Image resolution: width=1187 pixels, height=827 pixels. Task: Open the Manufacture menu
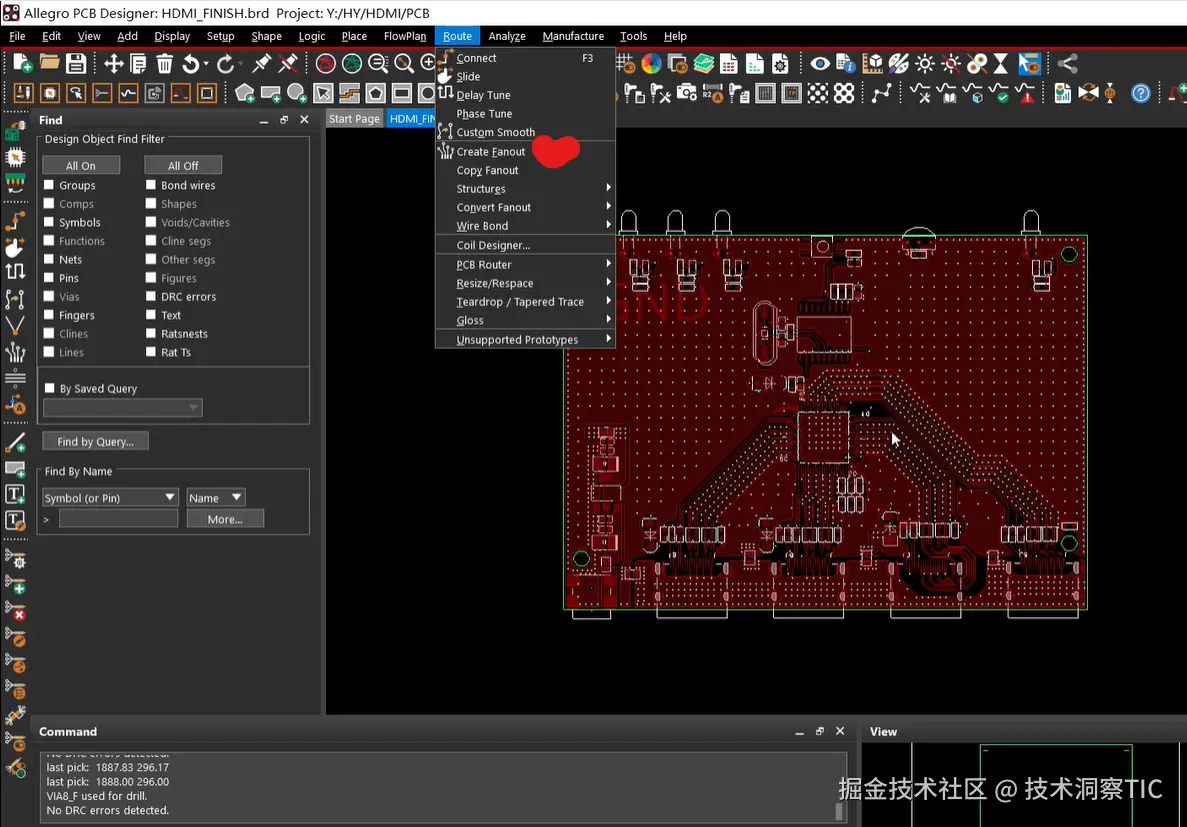click(573, 36)
